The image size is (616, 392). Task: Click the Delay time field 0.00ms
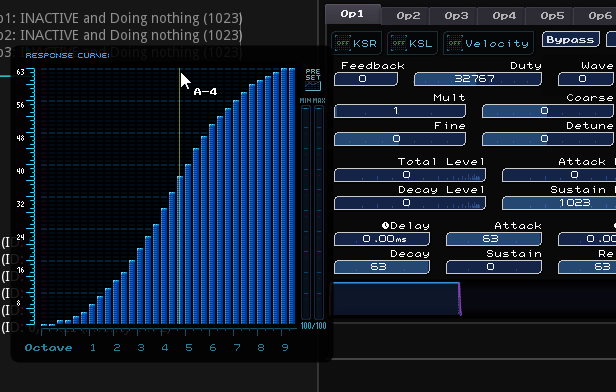tap(382, 239)
